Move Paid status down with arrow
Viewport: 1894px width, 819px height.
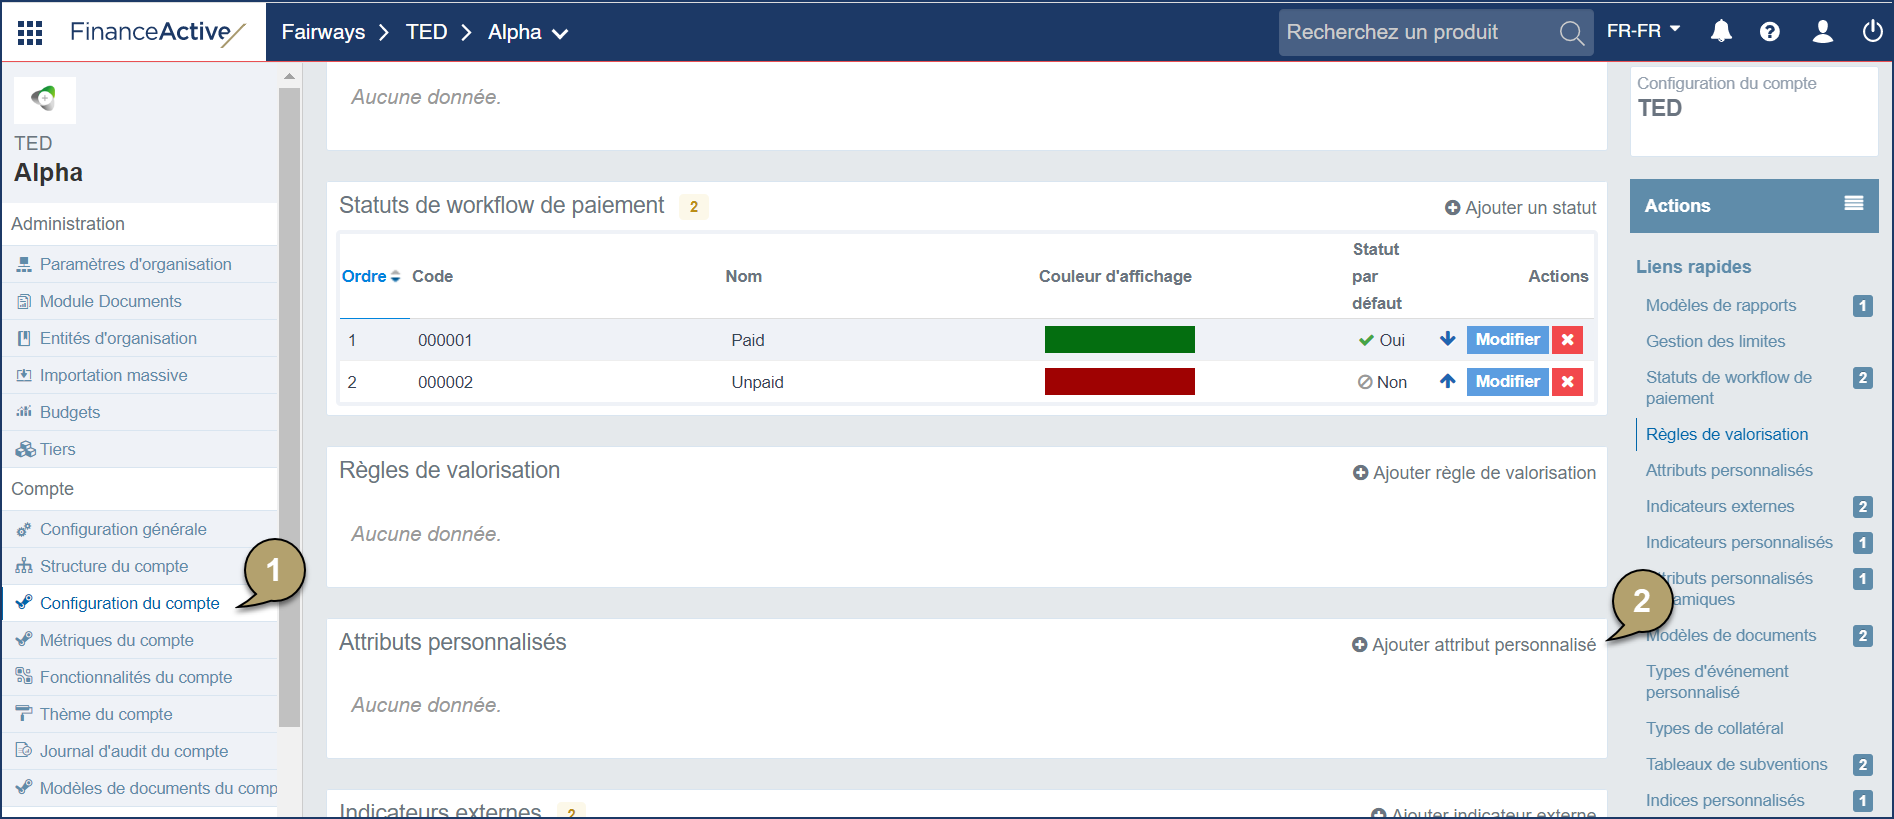1447,339
